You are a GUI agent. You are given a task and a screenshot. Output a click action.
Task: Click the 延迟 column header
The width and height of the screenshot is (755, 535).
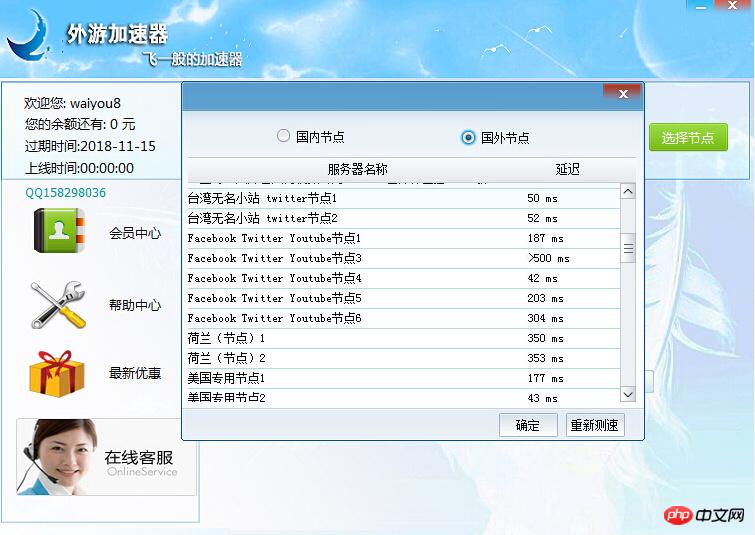coord(567,170)
